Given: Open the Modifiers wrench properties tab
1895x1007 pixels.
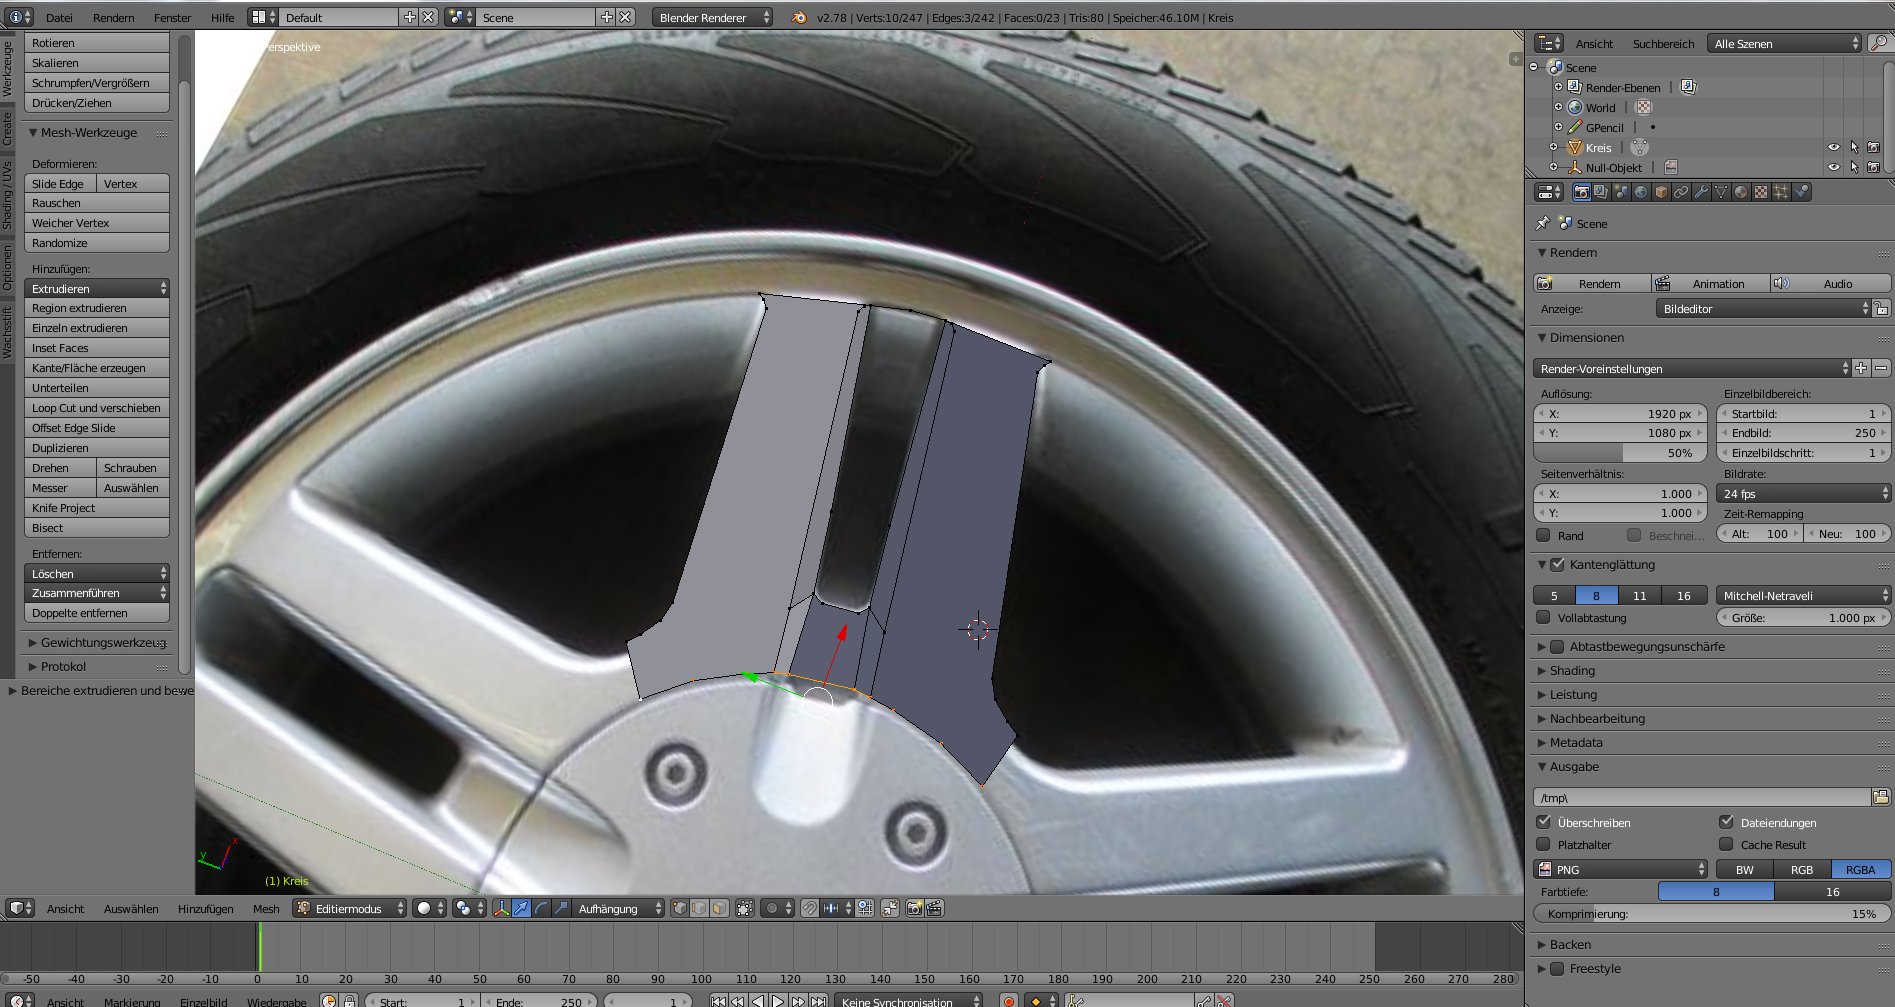Looking at the screenshot, I should tap(1701, 192).
